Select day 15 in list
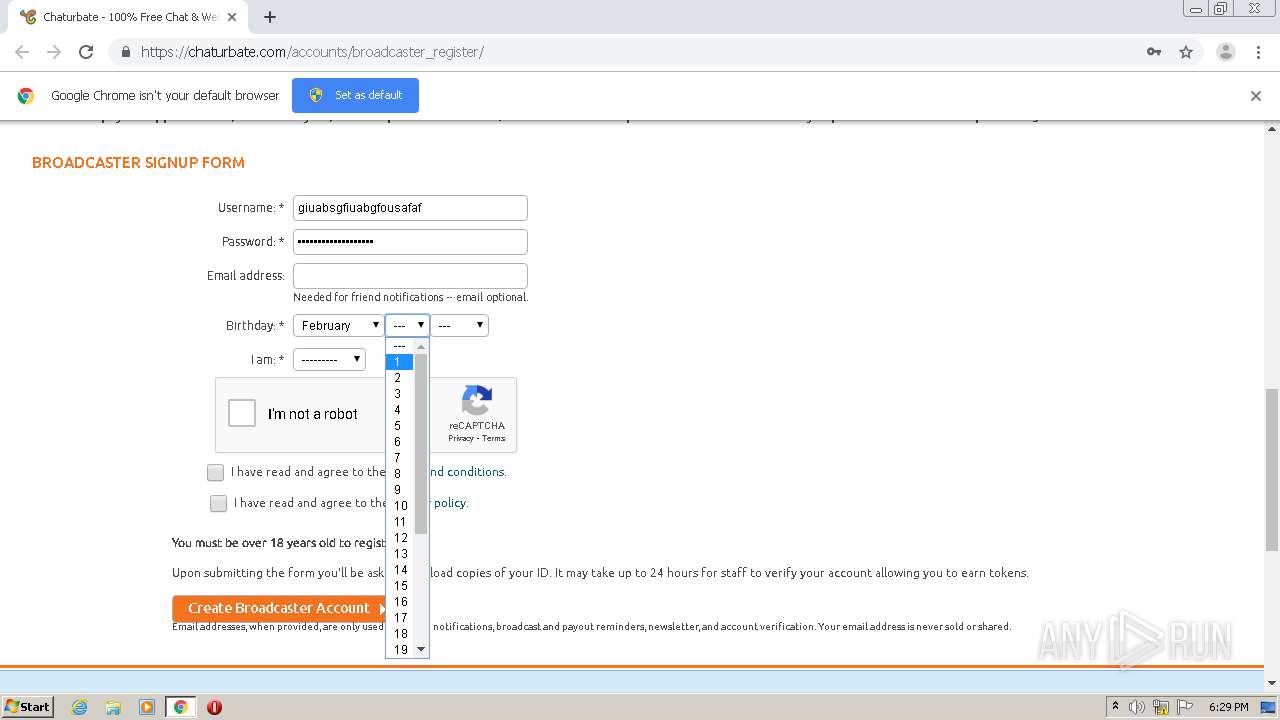 coord(400,586)
